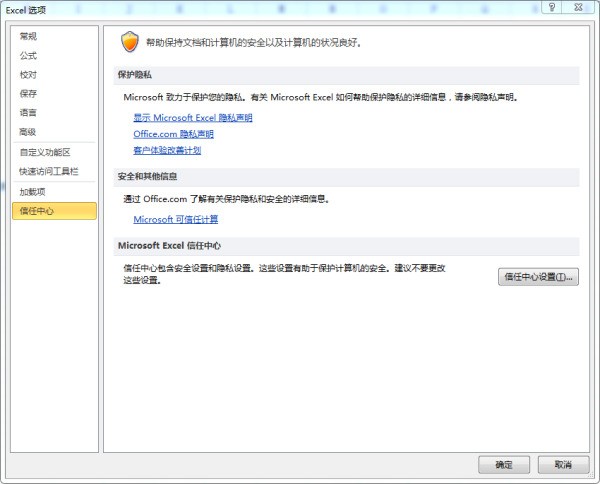This screenshot has width=600, height=484.
Task: Open the 客户体验改善计划 link
Action: click(167, 150)
